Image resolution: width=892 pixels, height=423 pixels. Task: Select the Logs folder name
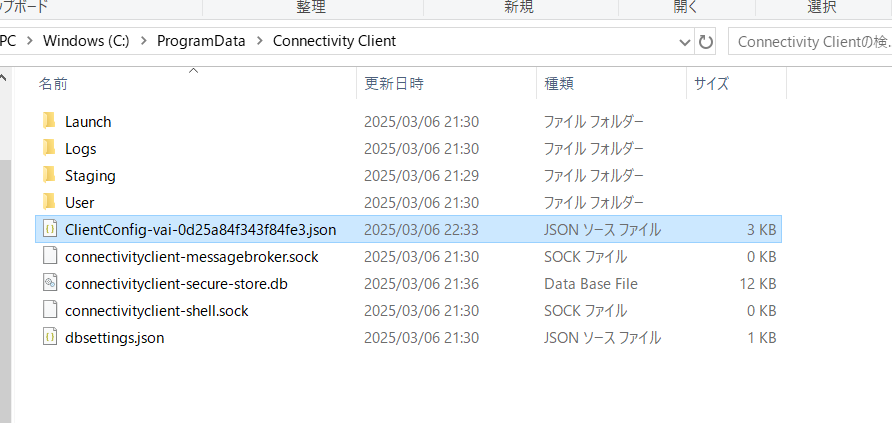pyautogui.click(x=81, y=149)
